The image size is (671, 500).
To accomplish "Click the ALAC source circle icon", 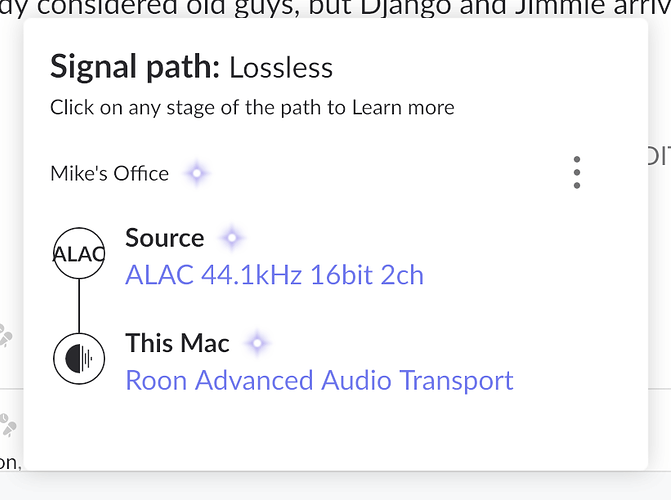I will 79,253.
